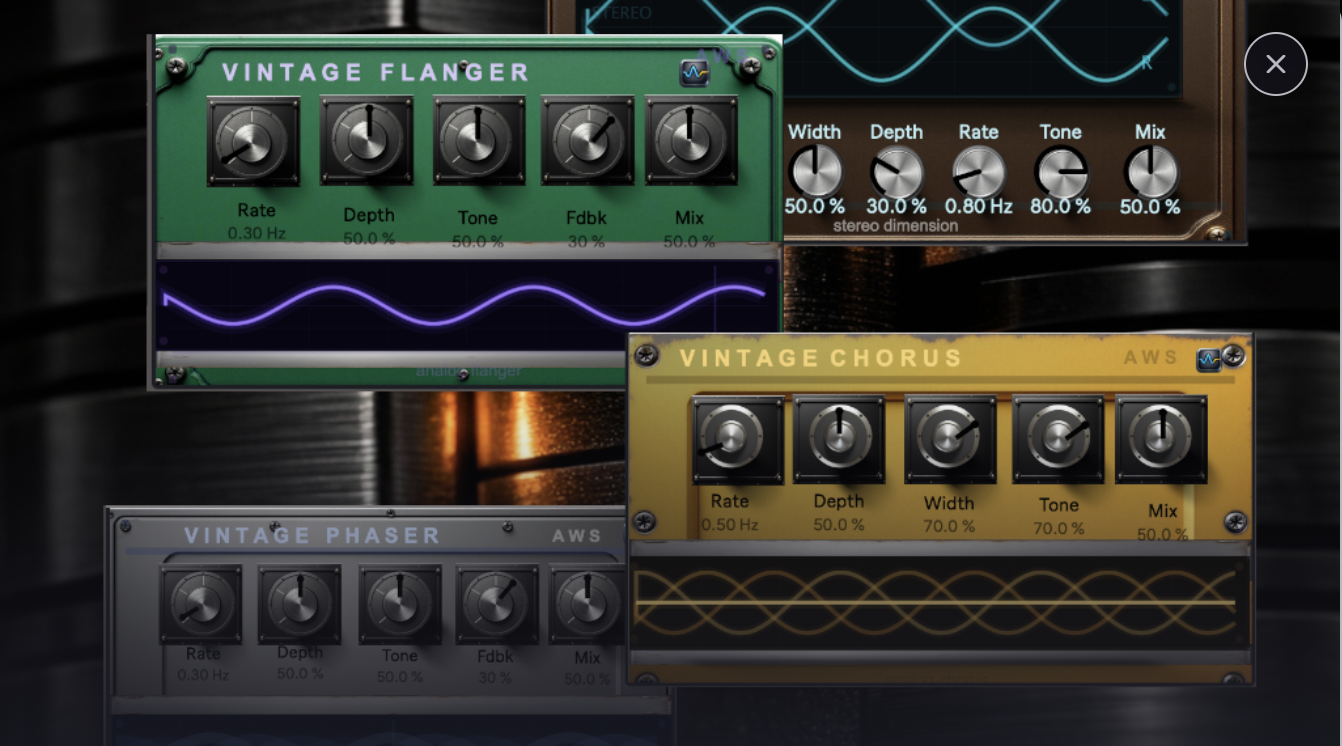Viewport: 1342px width, 746px height.
Task: Click the Vintage Flanger Rate knob
Action: tap(253, 141)
